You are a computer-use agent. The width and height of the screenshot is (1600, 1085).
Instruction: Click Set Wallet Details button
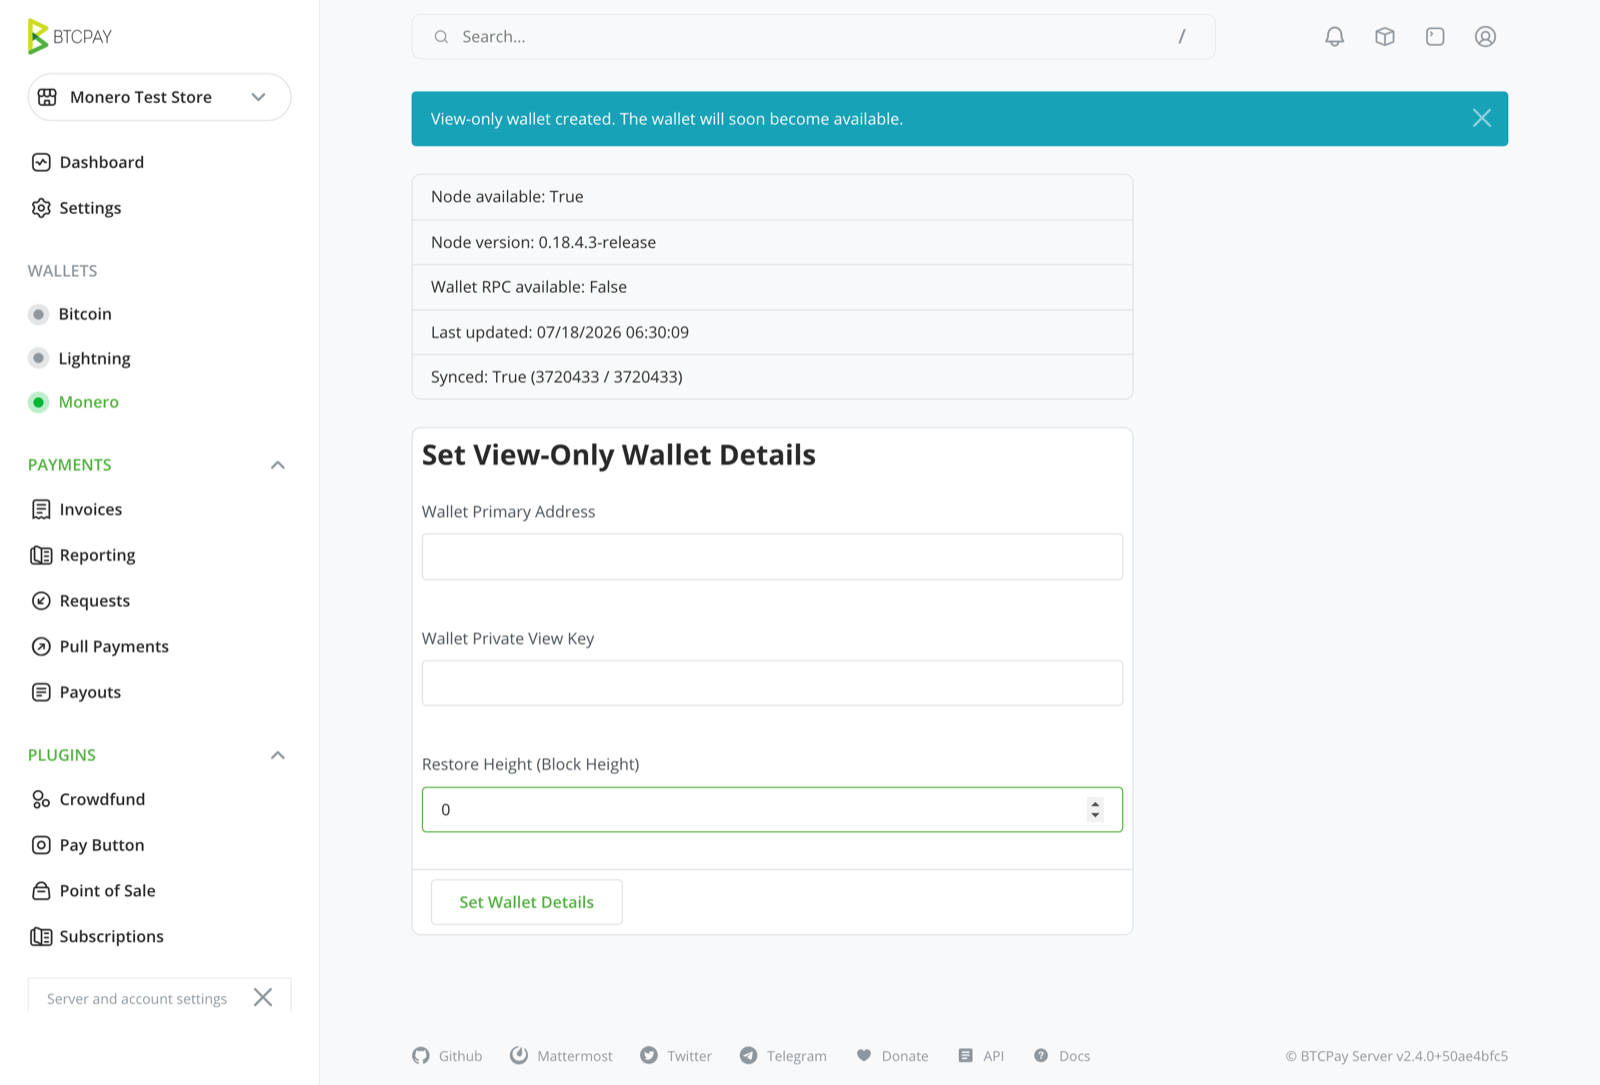click(x=527, y=902)
